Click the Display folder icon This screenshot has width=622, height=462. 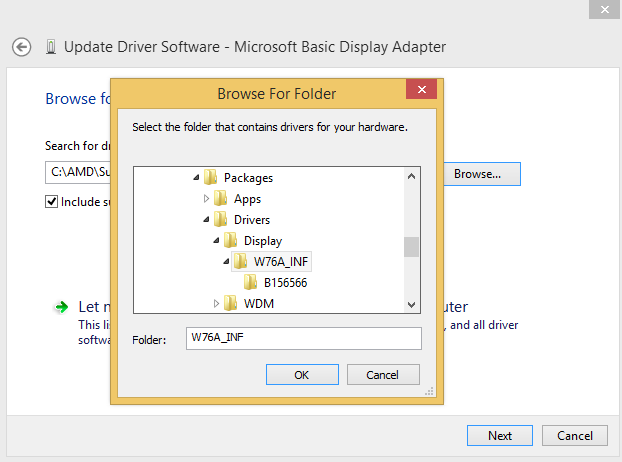(x=230, y=241)
